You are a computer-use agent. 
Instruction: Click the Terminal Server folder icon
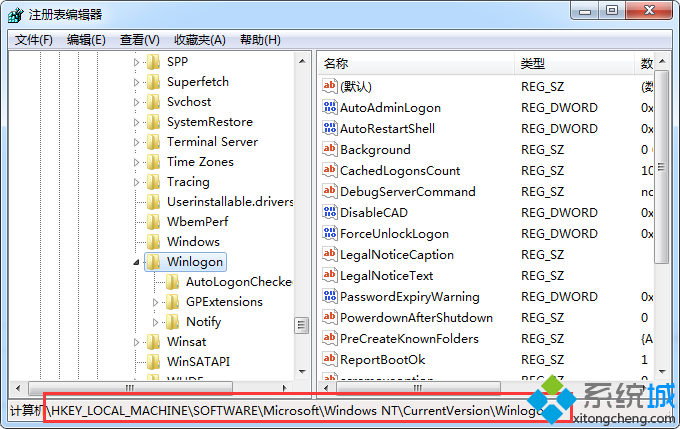click(154, 142)
